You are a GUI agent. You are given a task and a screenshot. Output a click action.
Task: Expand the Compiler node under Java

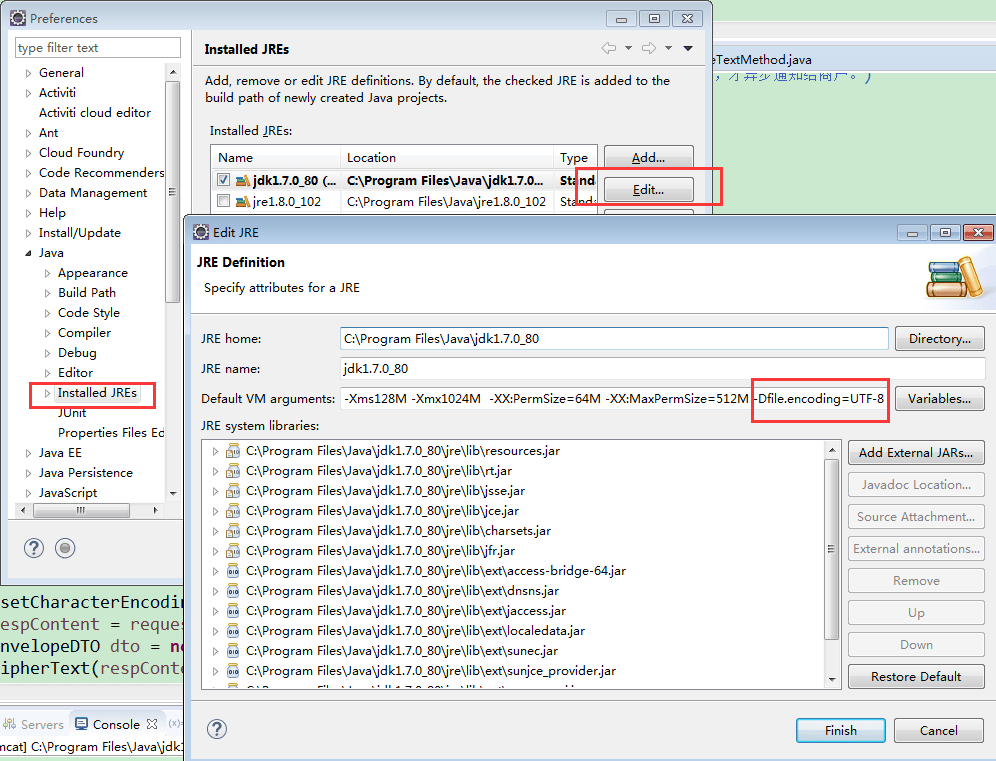coord(48,333)
